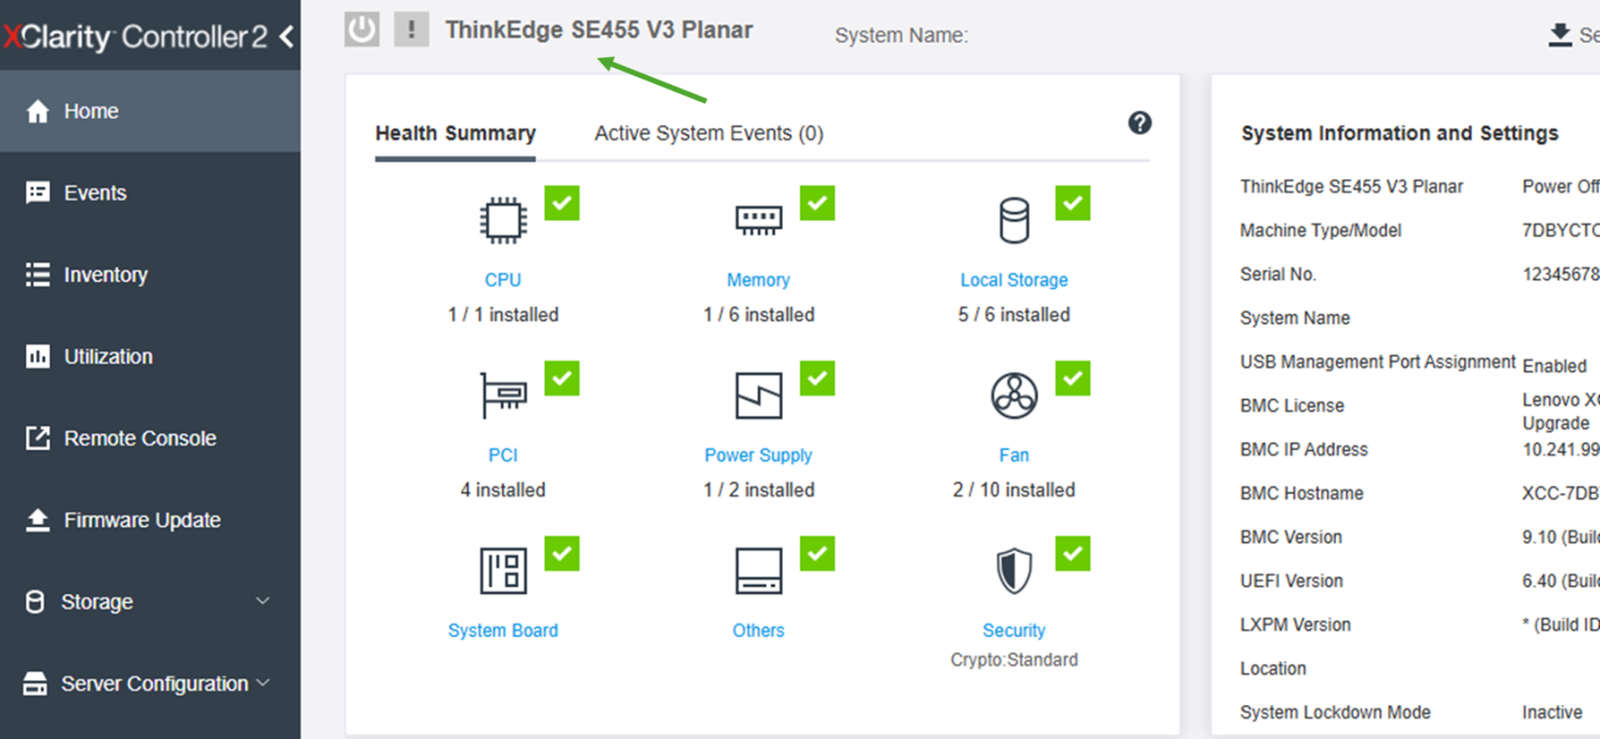The height and width of the screenshot is (739, 1600).
Task: Open the System Board link
Action: click(x=503, y=631)
